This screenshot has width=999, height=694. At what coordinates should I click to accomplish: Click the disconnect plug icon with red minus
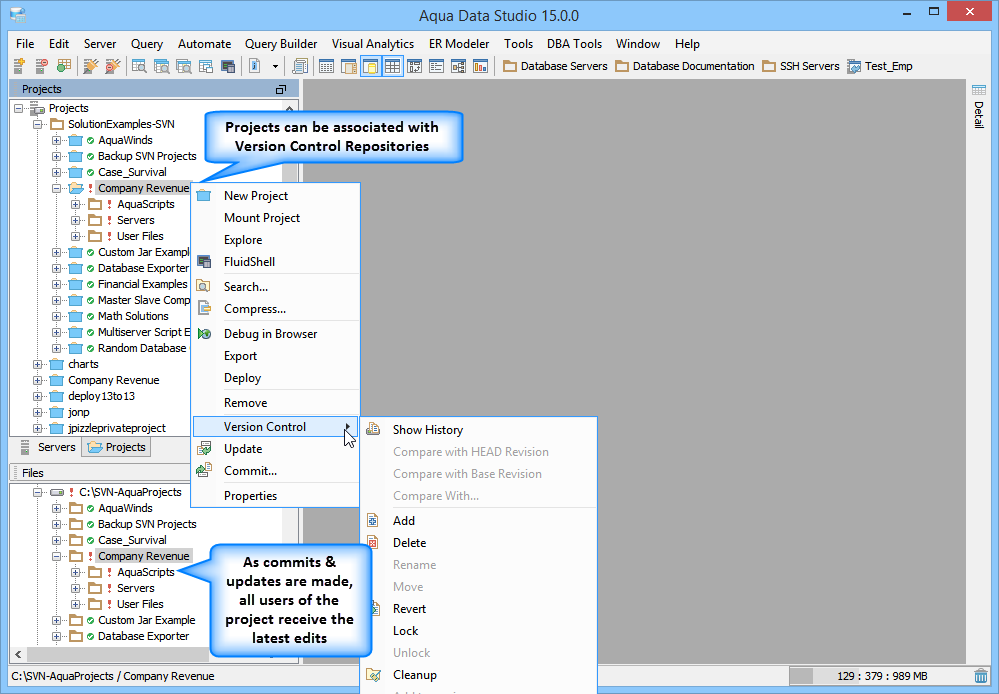point(113,66)
